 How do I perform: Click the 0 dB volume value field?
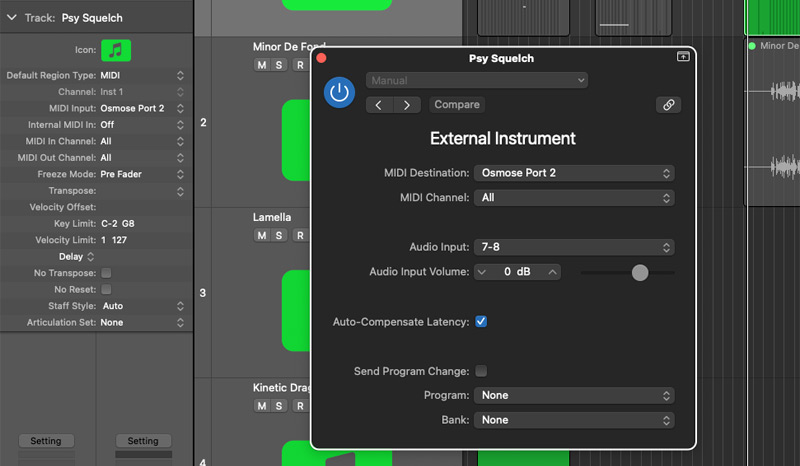(517, 272)
